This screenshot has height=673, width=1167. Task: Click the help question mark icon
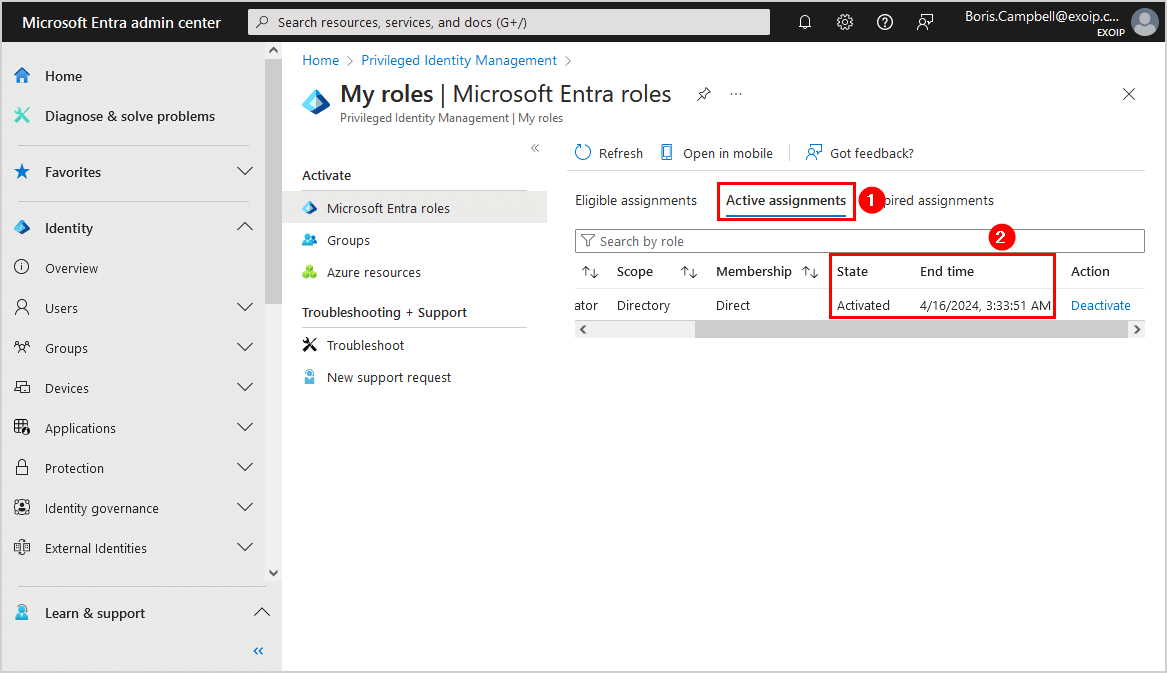[x=885, y=22]
